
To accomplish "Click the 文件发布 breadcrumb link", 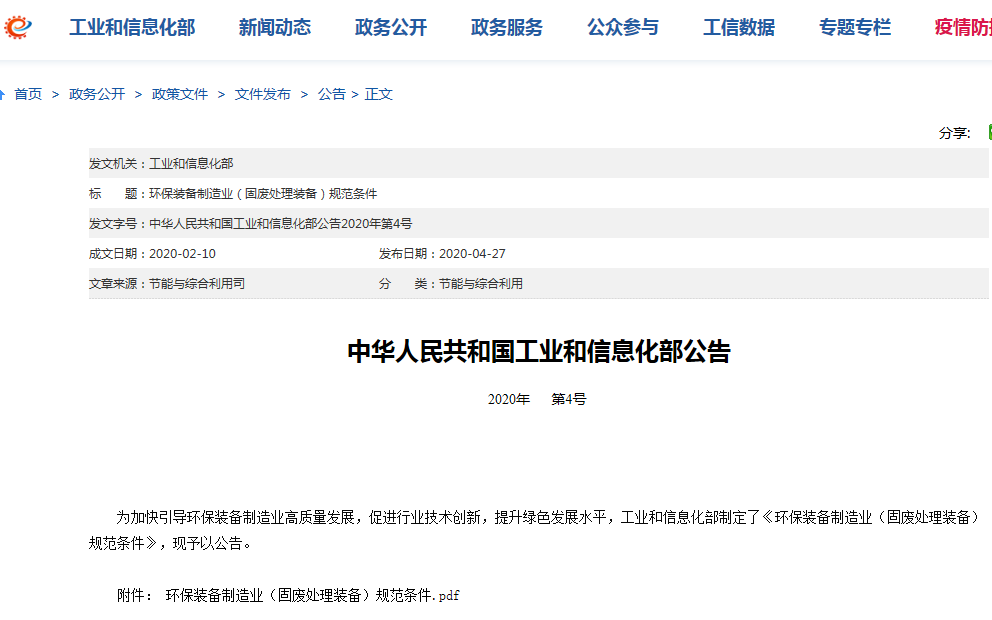I will 263,95.
